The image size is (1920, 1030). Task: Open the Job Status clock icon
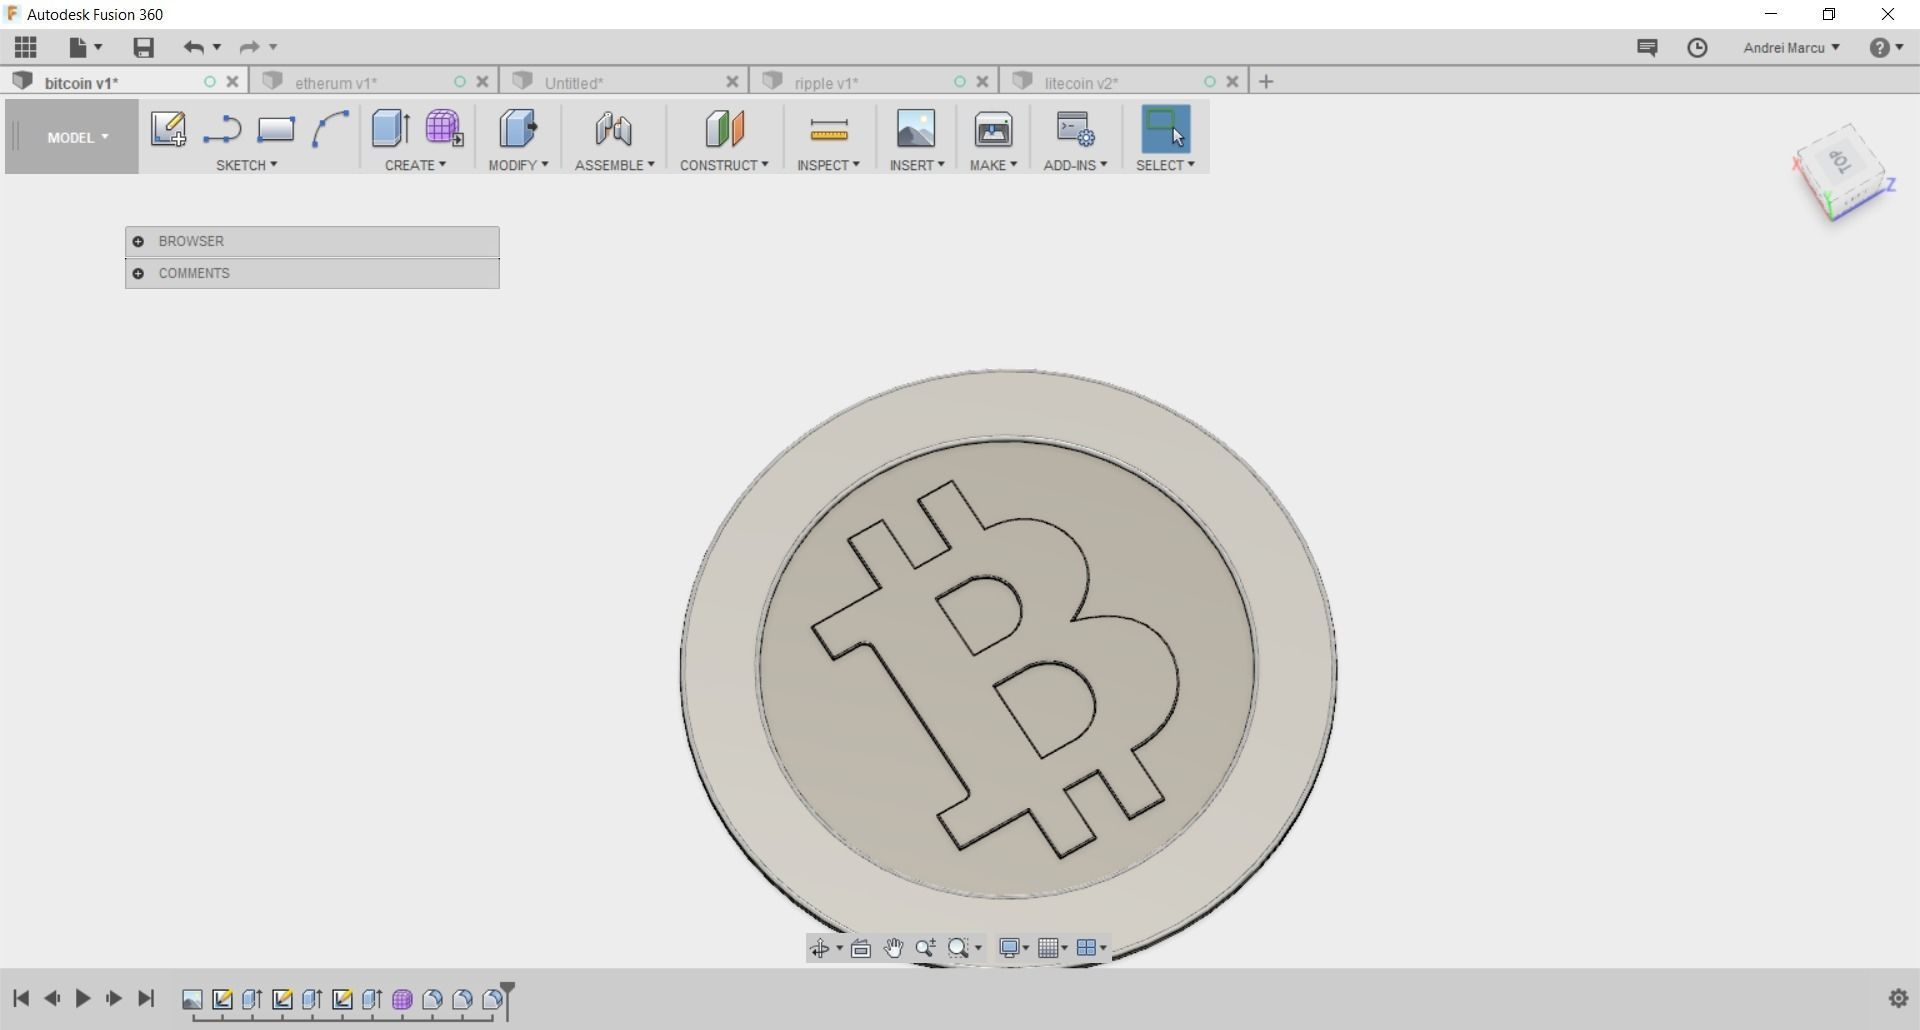(x=1697, y=47)
